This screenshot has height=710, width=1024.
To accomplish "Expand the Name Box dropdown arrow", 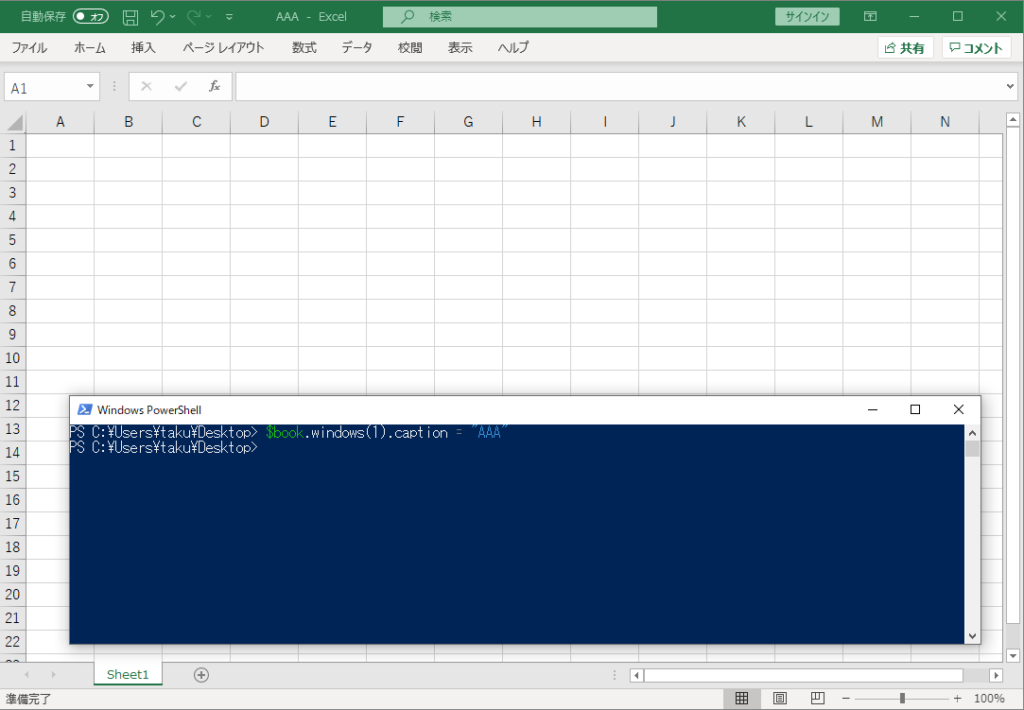I will click(90, 87).
